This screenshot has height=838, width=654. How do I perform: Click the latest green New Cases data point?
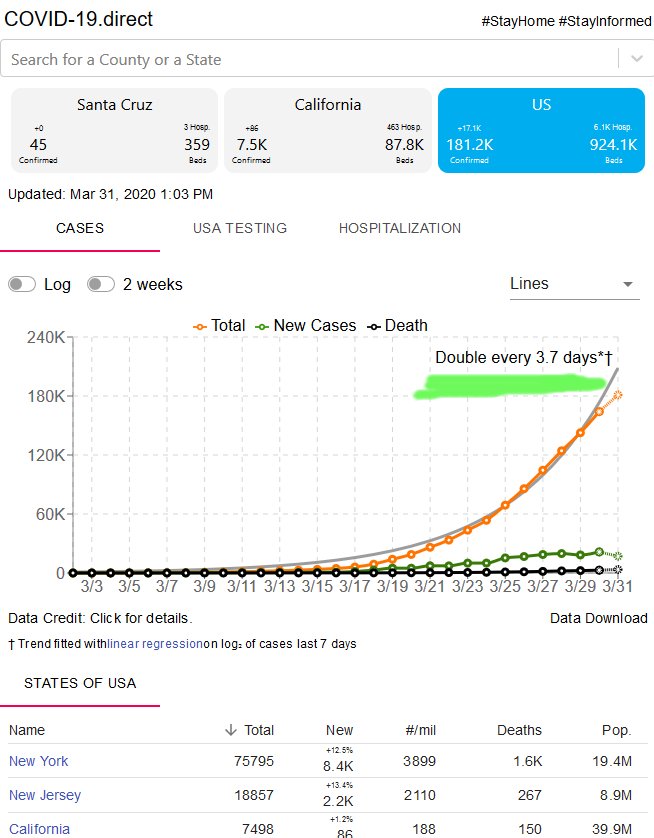click(x=618, y=556)
